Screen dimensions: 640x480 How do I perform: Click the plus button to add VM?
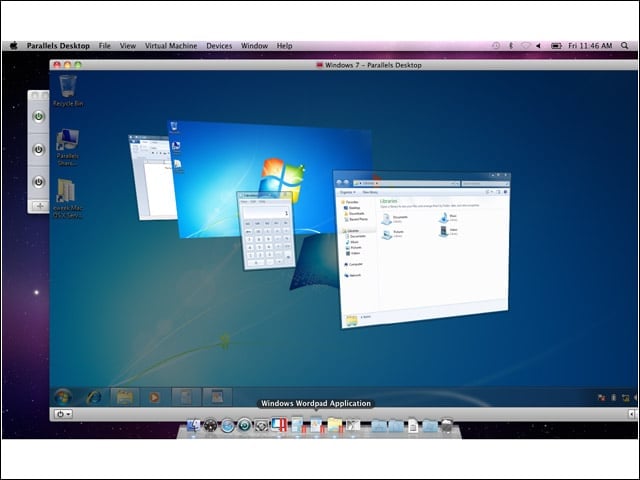[x=40, y=206]
